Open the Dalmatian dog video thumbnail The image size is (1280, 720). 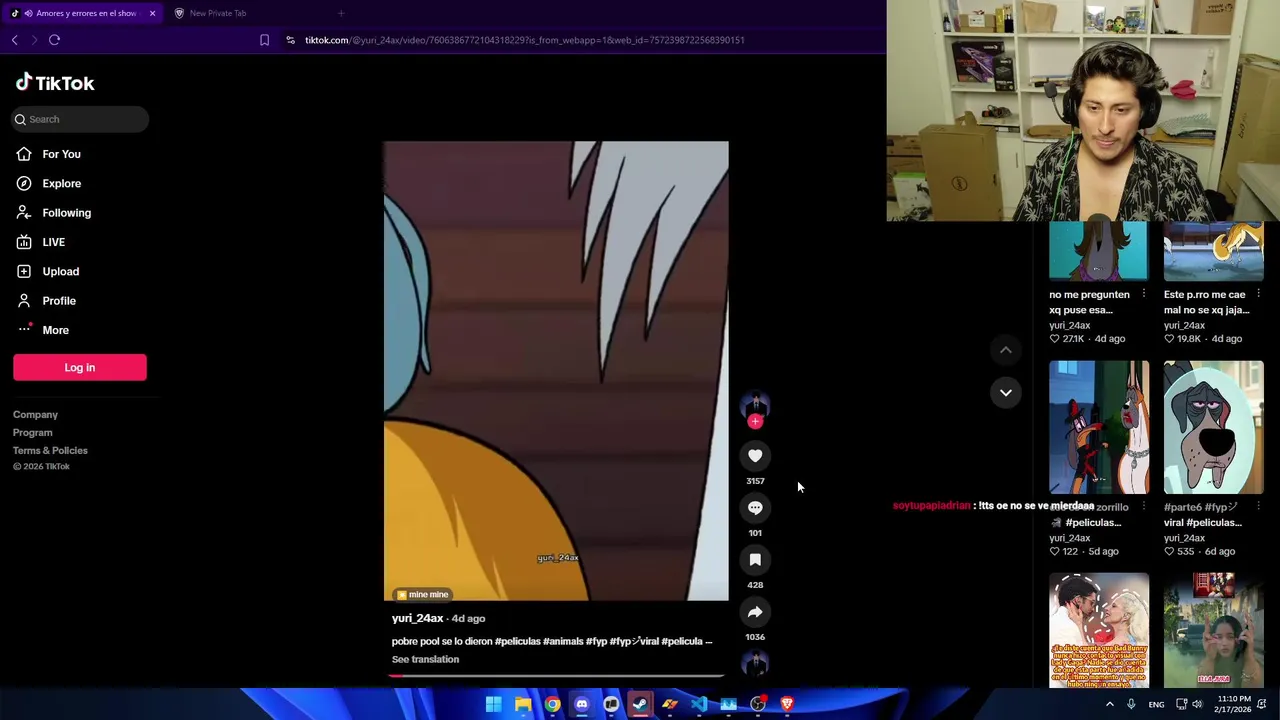coord(1099,428)
